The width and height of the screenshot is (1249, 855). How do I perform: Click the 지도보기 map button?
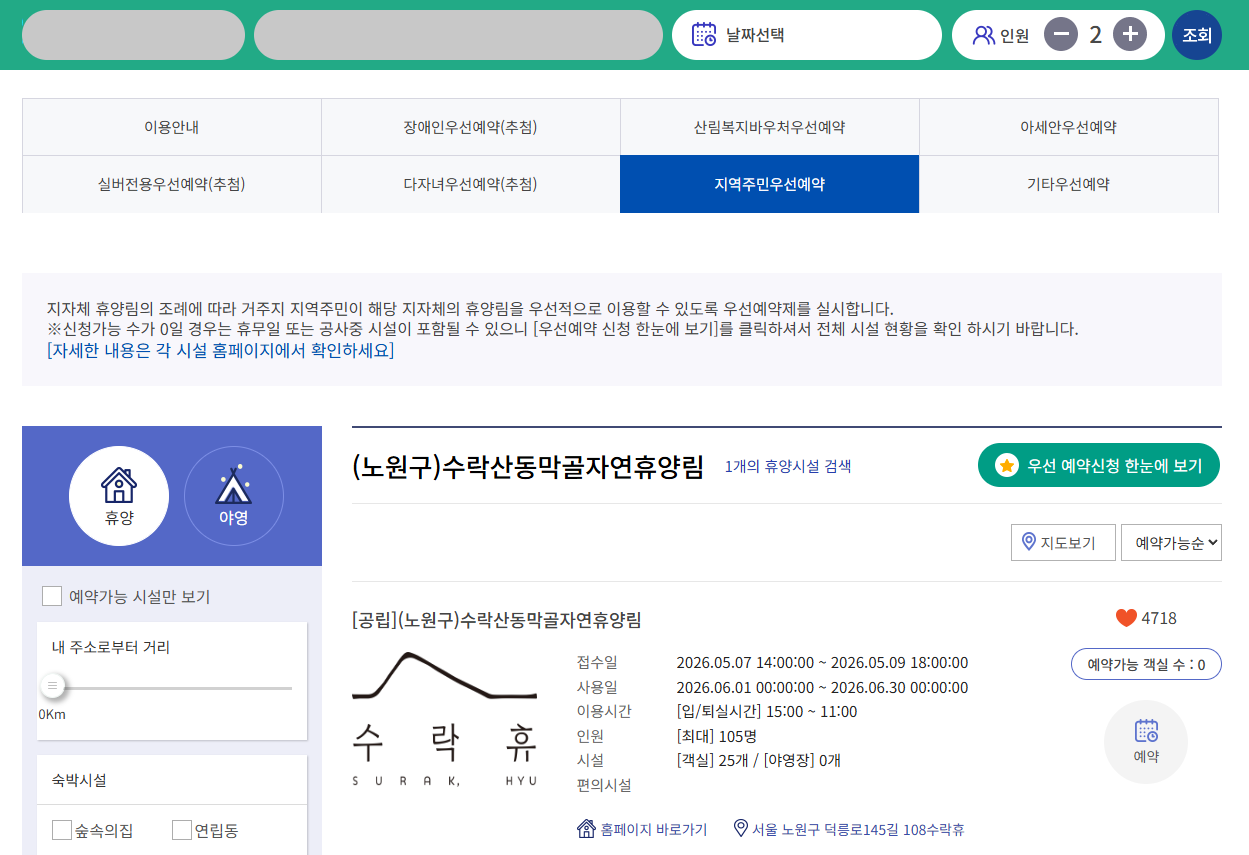1063,543
